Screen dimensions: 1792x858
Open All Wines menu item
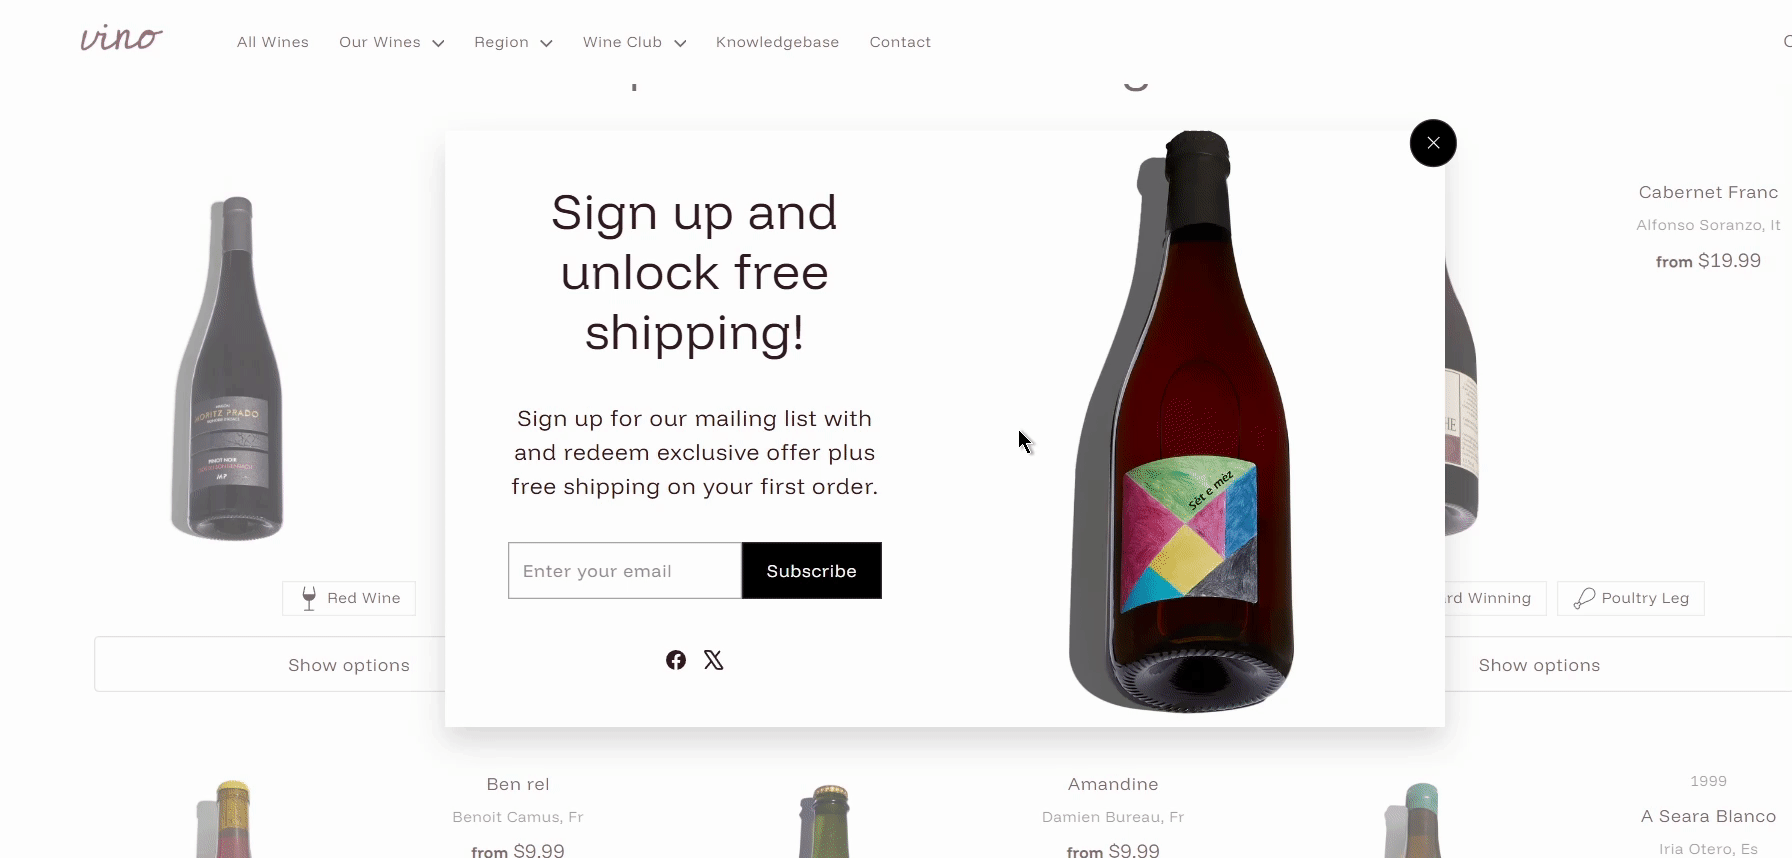coord(273,42)
